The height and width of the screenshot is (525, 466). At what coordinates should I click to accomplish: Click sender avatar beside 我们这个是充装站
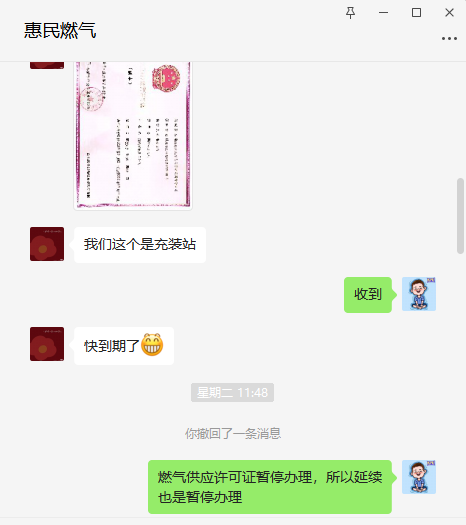tap(47, 244)
